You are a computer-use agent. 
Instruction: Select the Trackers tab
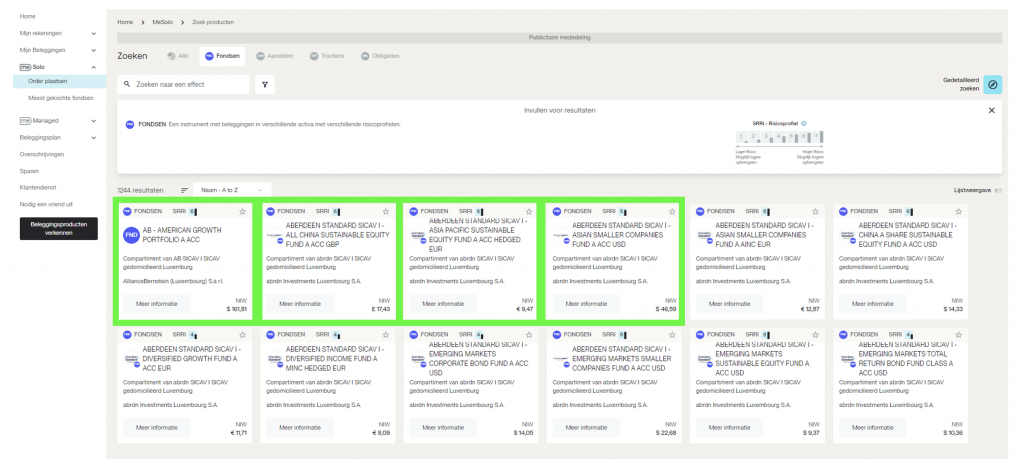[327, 56]
